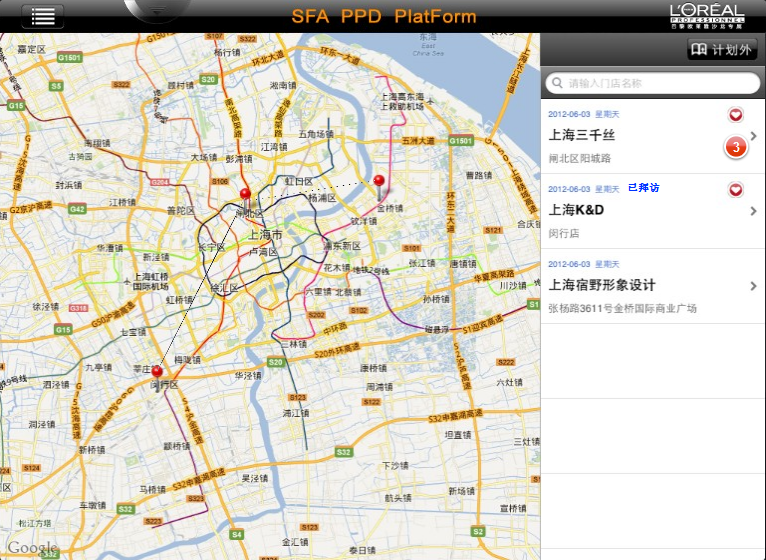Tap the red badge showing 3
Image resolution: width=766 pixels, height=560 pixels.
point(736,148)
